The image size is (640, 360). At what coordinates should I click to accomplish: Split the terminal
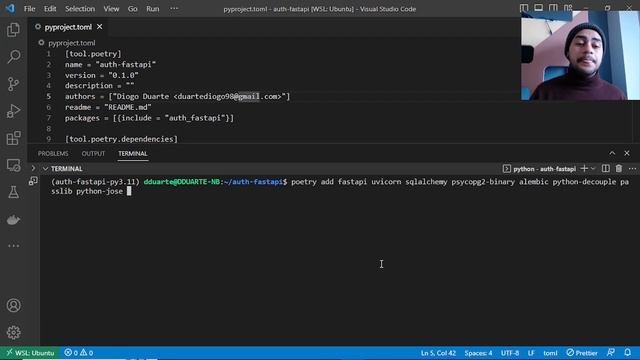[606, 169]
